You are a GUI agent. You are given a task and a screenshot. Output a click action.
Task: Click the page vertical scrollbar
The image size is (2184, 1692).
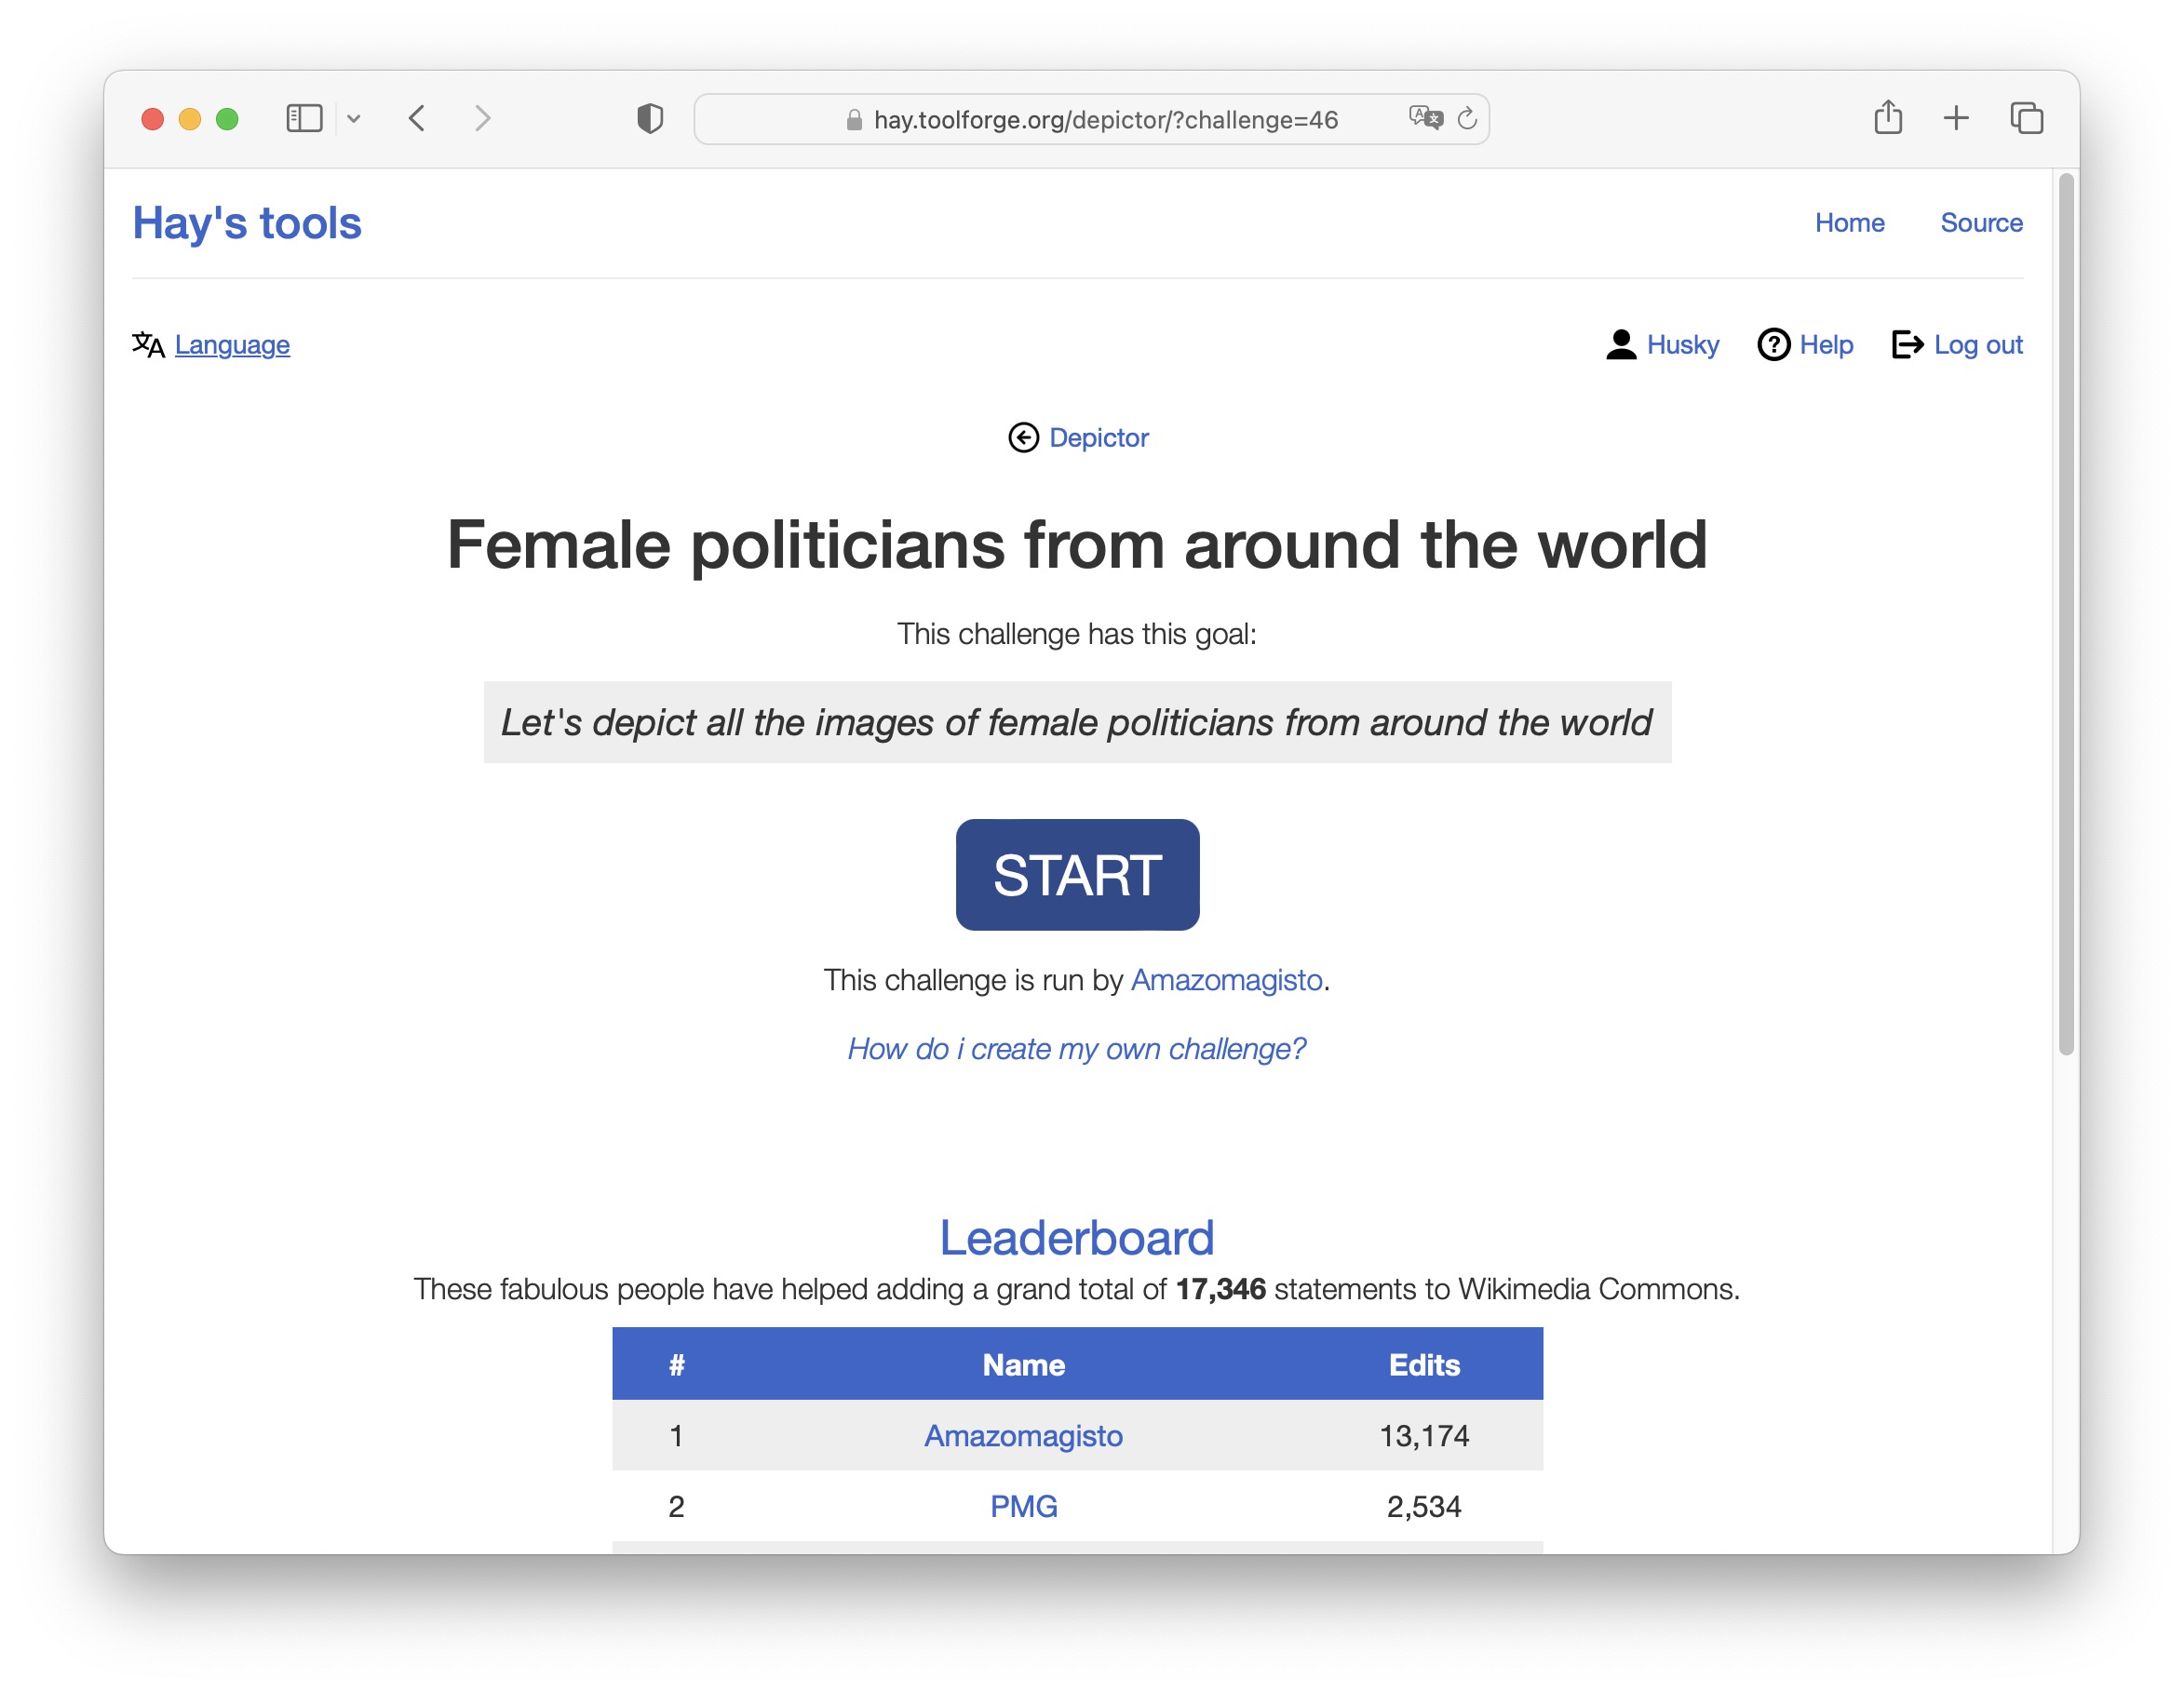click(2067, 614)
